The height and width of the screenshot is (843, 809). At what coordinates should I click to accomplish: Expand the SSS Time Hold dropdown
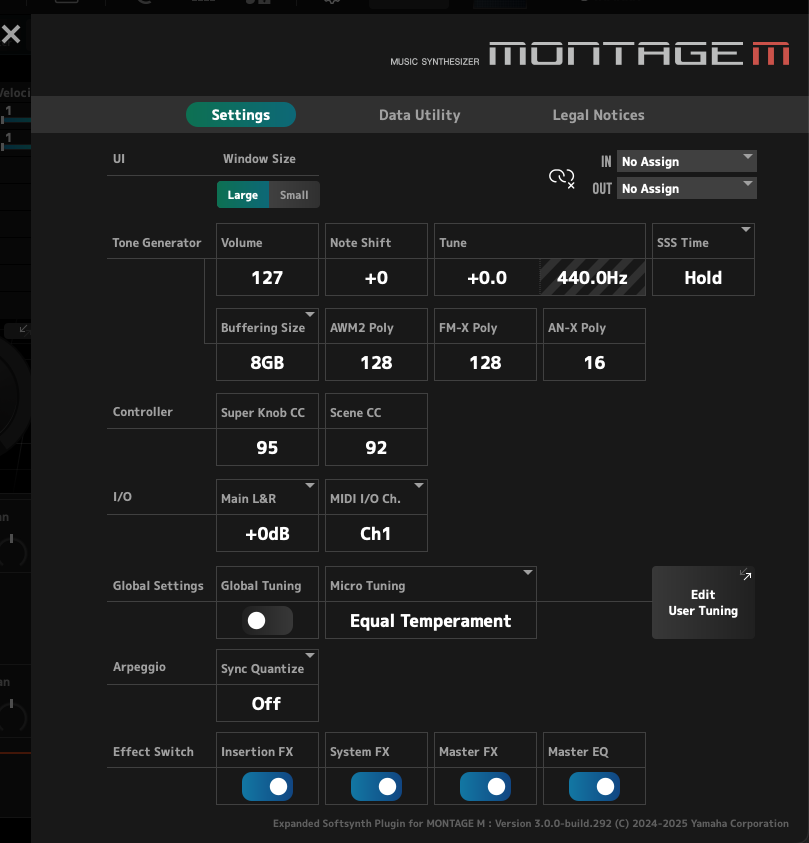[703, 277]
